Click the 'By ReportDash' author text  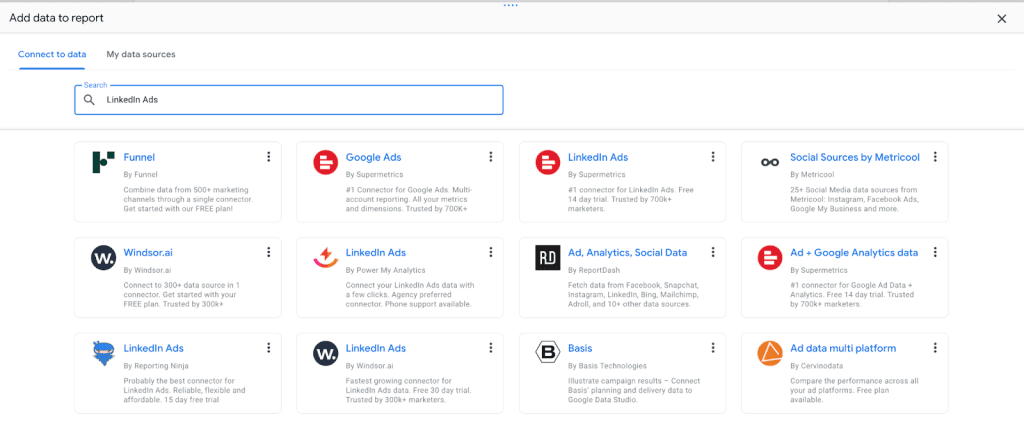tap(594, 270)
